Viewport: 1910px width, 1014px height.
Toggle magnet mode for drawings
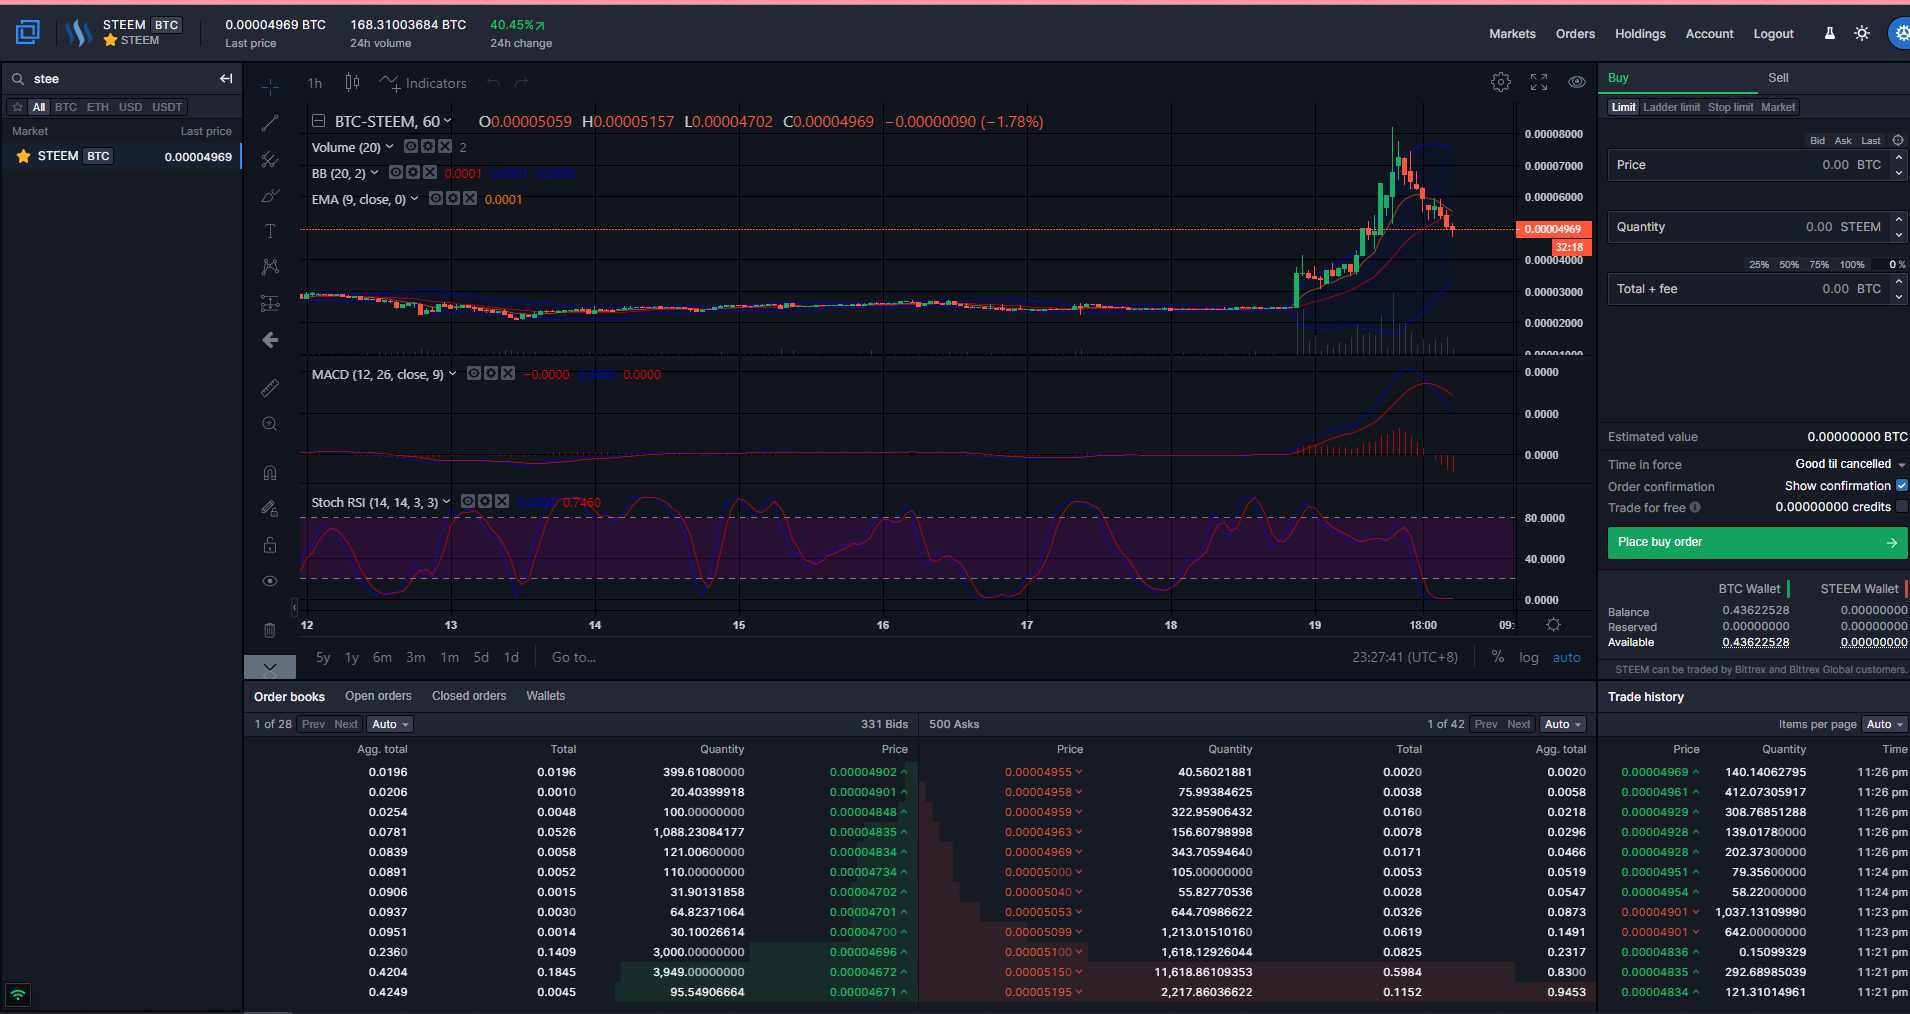point(270,472)
